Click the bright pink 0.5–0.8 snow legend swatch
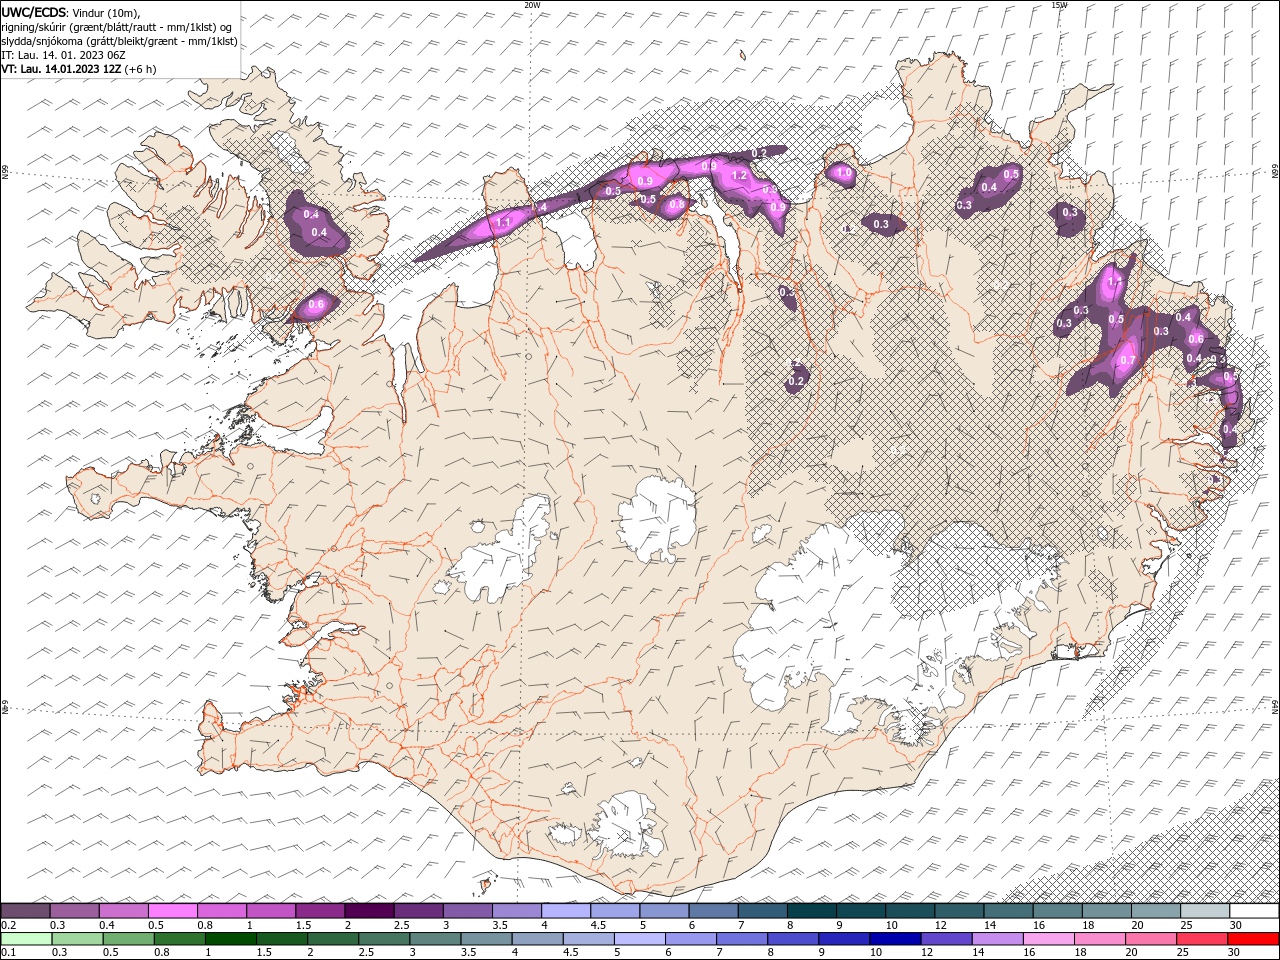 coord(173,911)
